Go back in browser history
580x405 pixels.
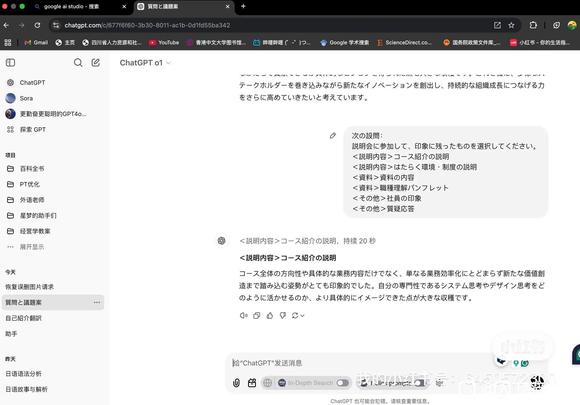6,25
